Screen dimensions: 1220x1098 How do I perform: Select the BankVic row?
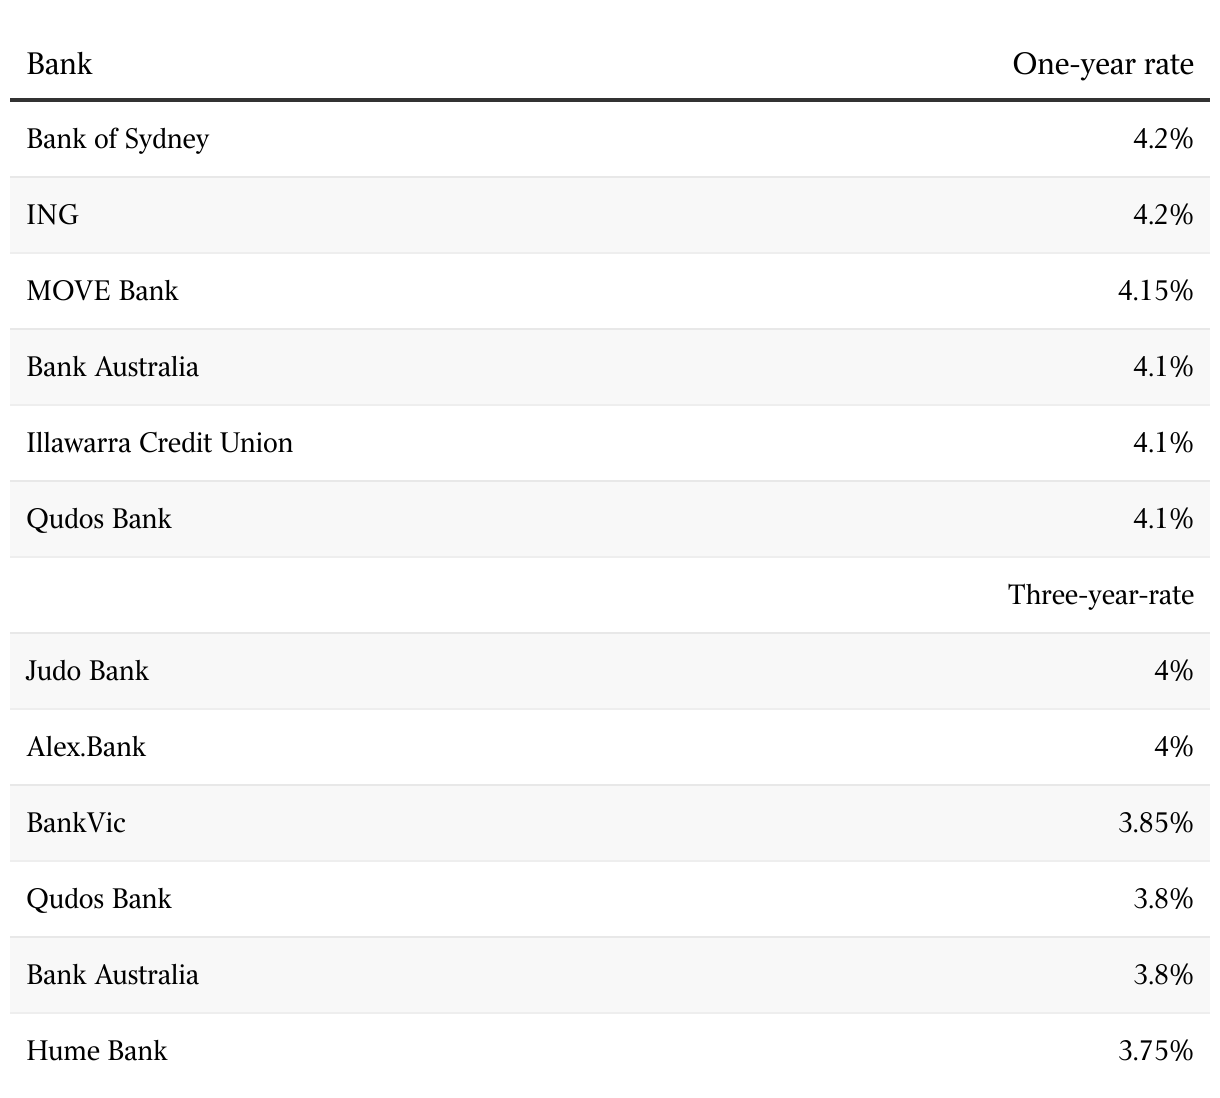(610, 823)
